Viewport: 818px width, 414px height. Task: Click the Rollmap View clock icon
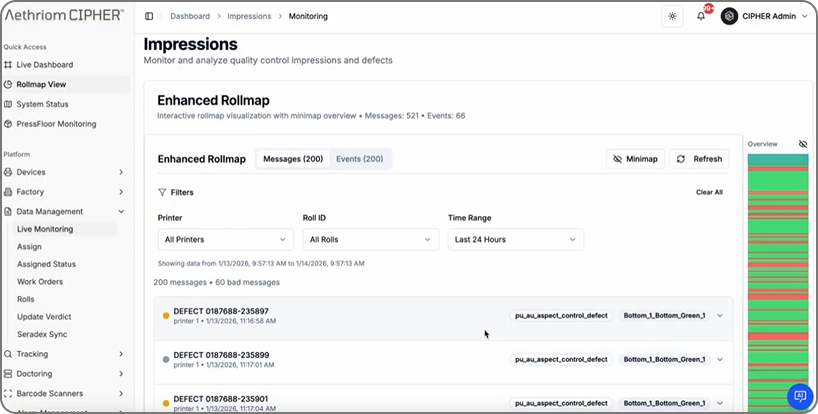pos(8,84)
